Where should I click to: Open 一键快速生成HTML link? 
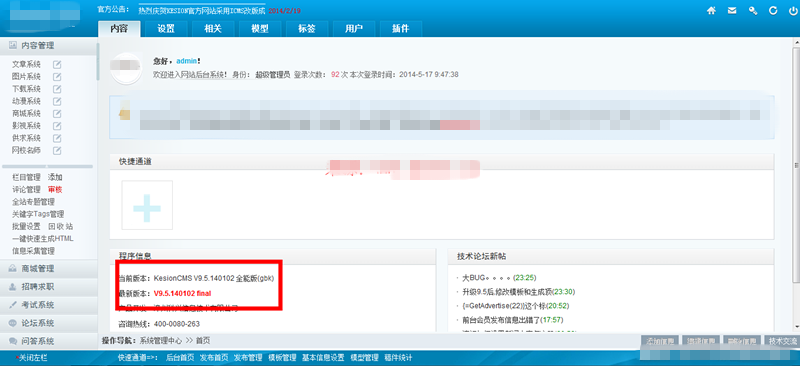[43, 238]
